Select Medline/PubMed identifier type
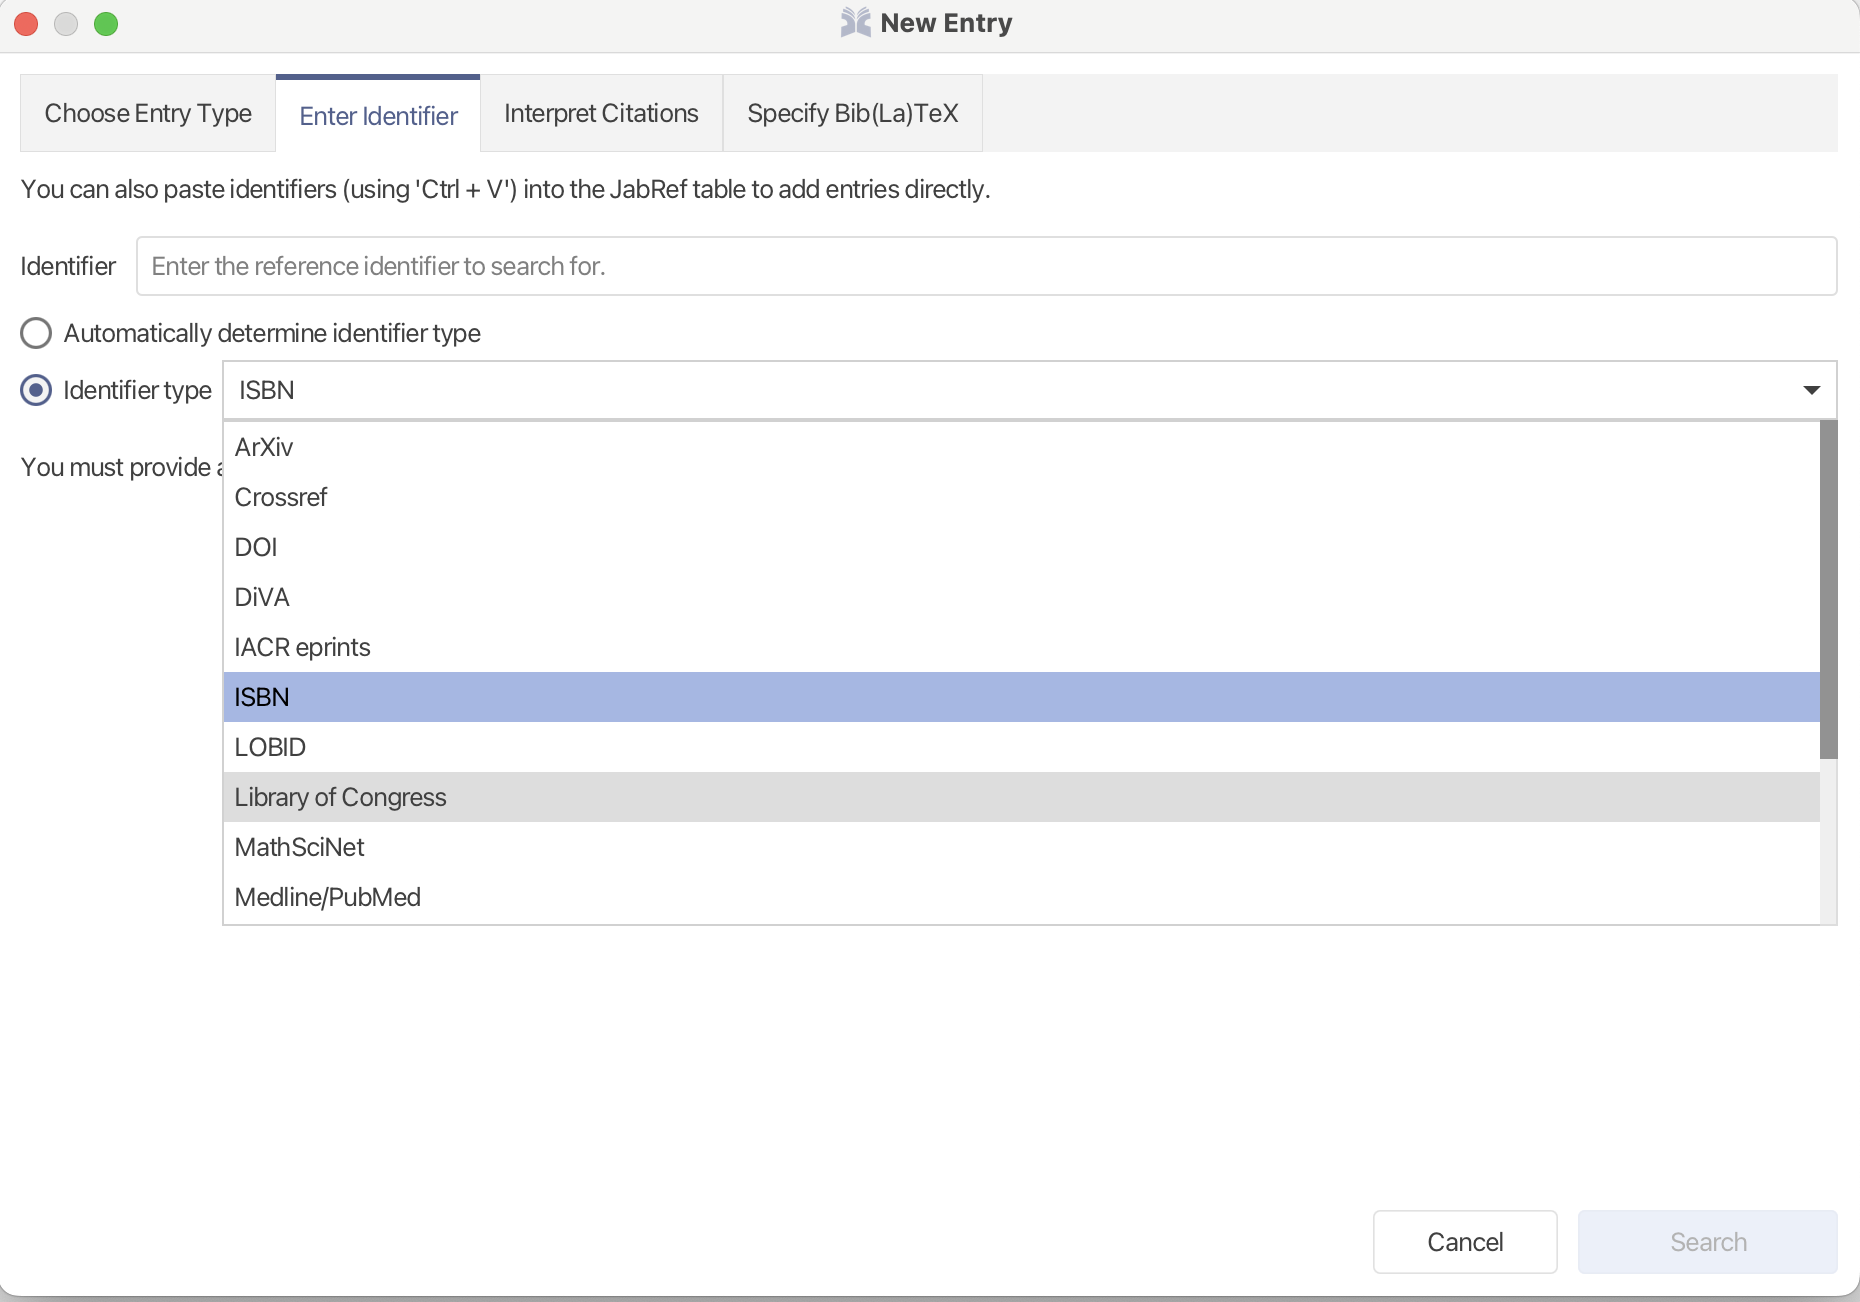Image resolution: width=1860 pixels, height=1302 pixels. tap(1021, 897)
